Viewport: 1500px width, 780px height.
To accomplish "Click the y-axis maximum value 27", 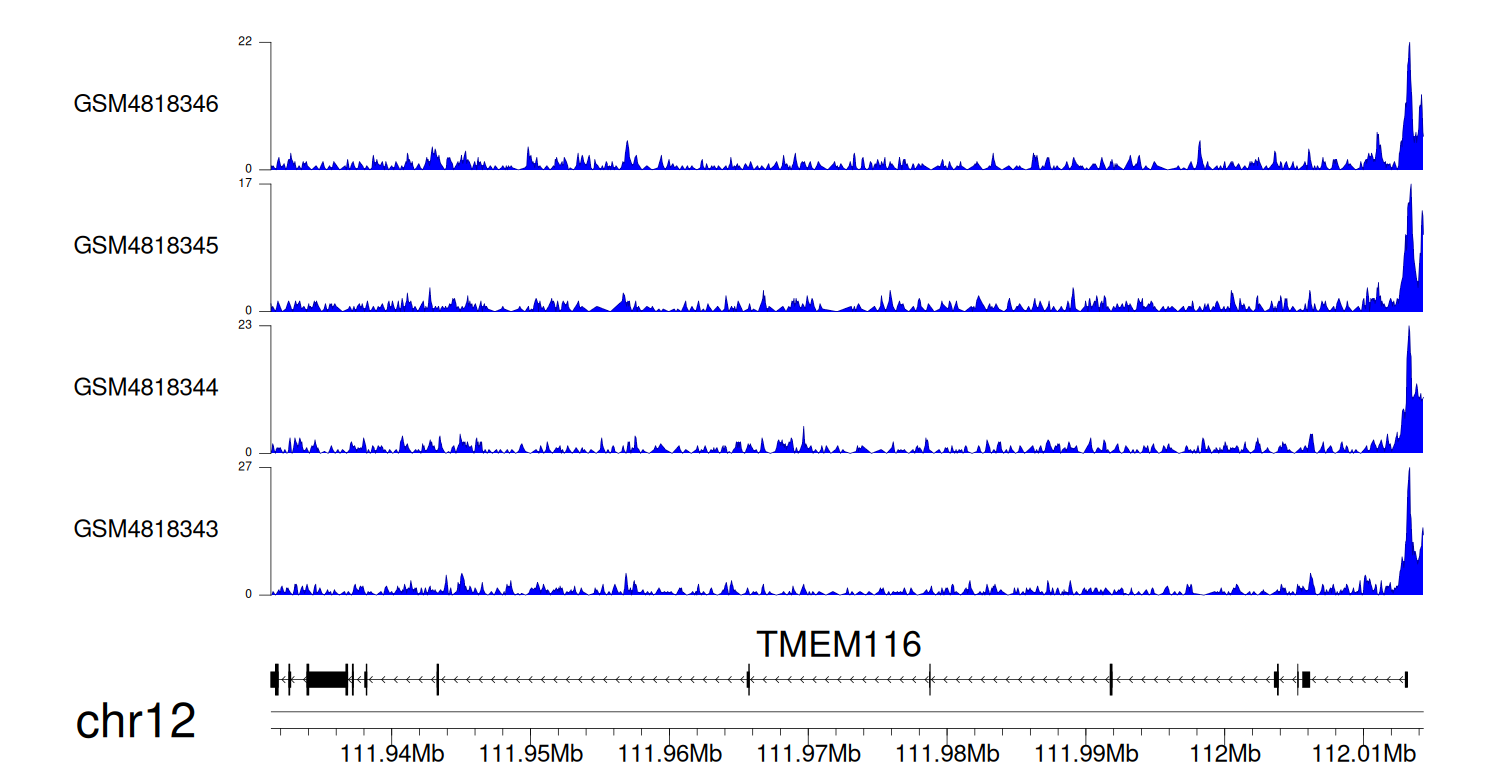I will click(x=246, y=467).
